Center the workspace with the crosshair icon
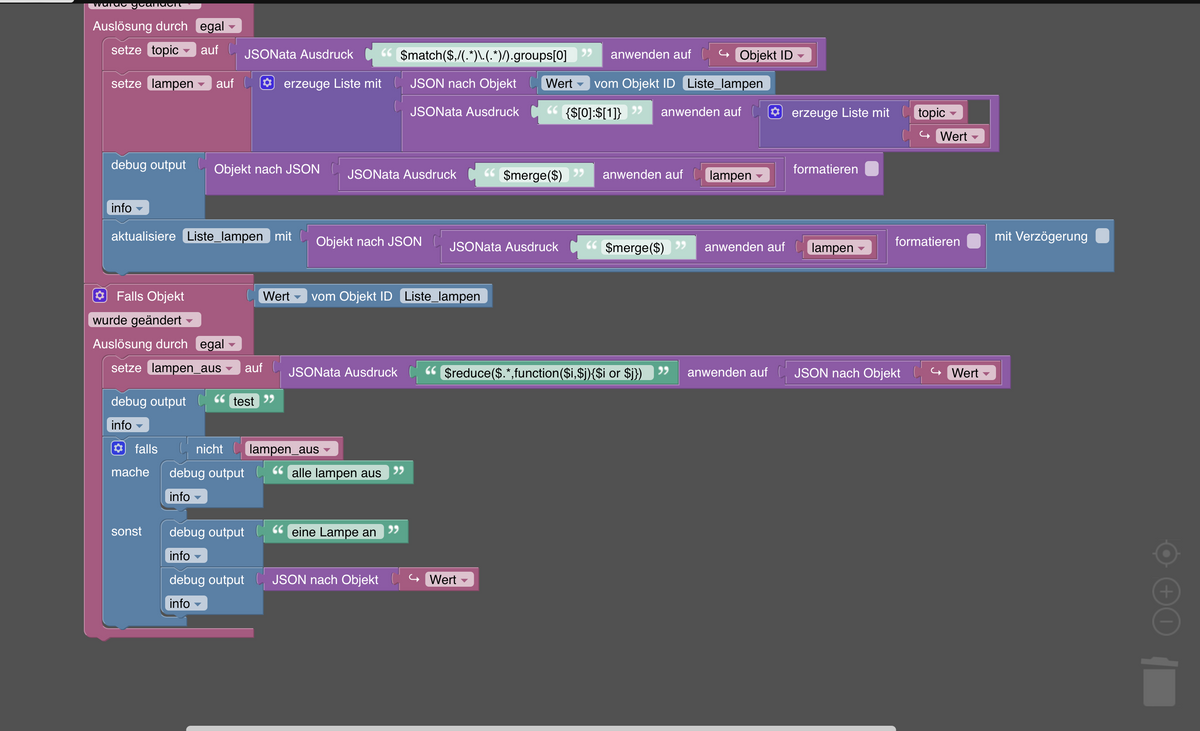The image size is (1200, 731). [x=1166, y=553]
